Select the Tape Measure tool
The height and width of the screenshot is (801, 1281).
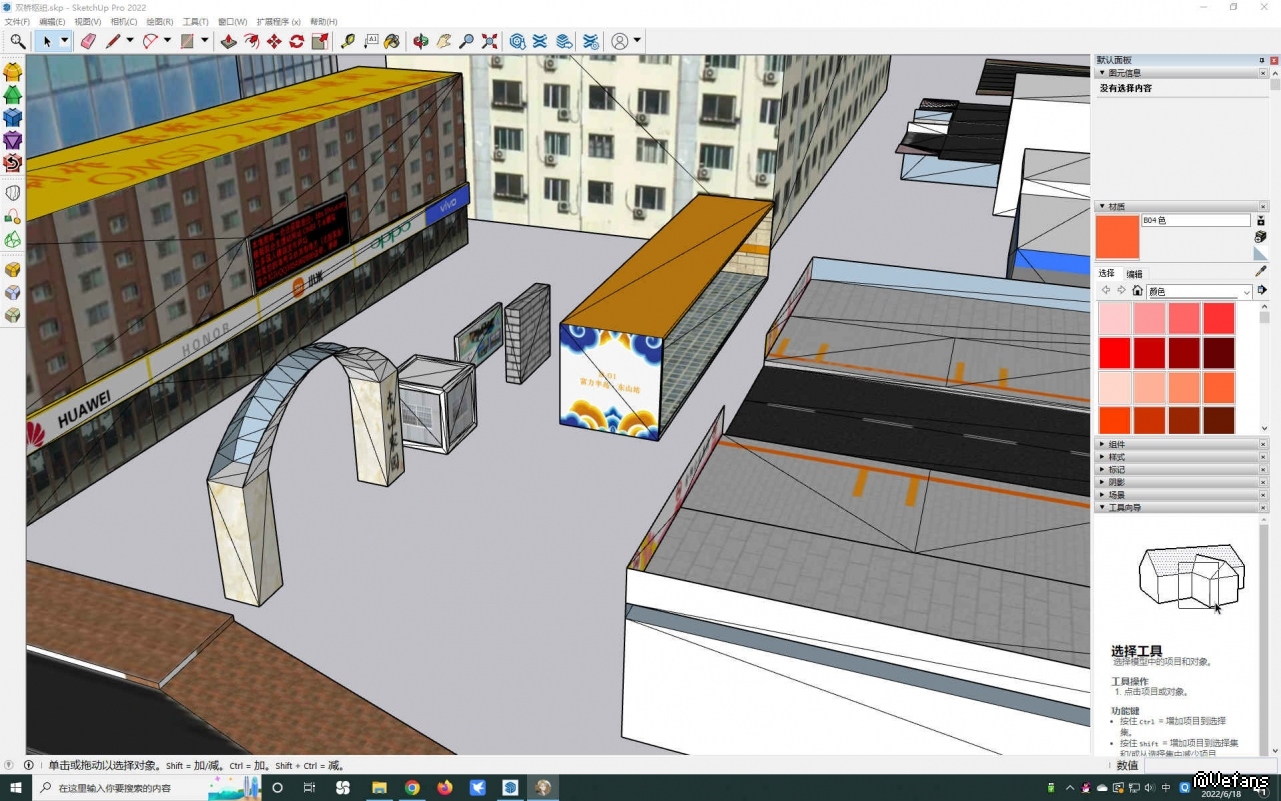347,41
